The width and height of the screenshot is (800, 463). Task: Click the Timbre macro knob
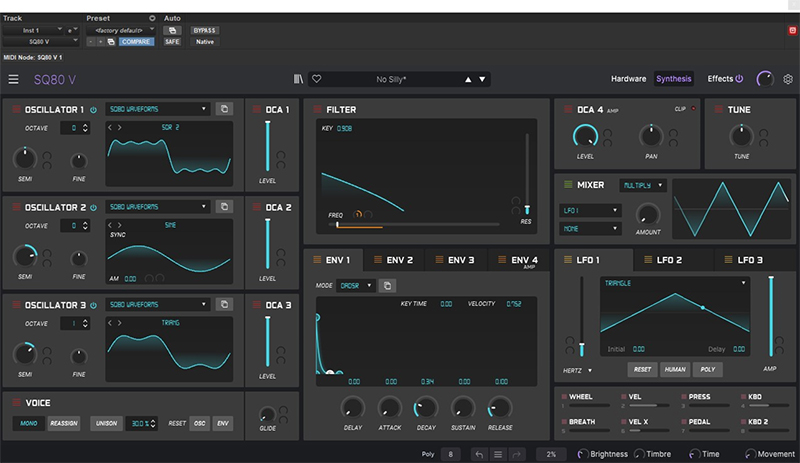point(639,454)
